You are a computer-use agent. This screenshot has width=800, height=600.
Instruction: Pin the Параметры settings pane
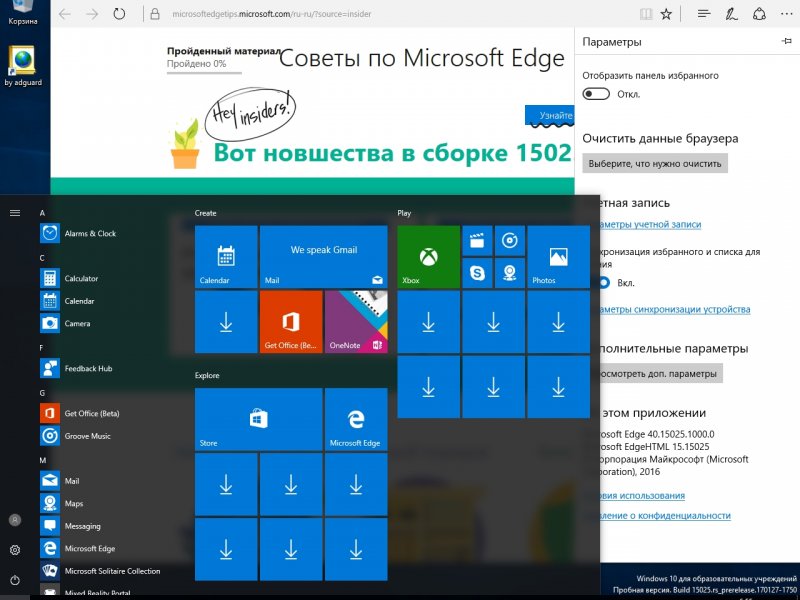coord(786,41)
